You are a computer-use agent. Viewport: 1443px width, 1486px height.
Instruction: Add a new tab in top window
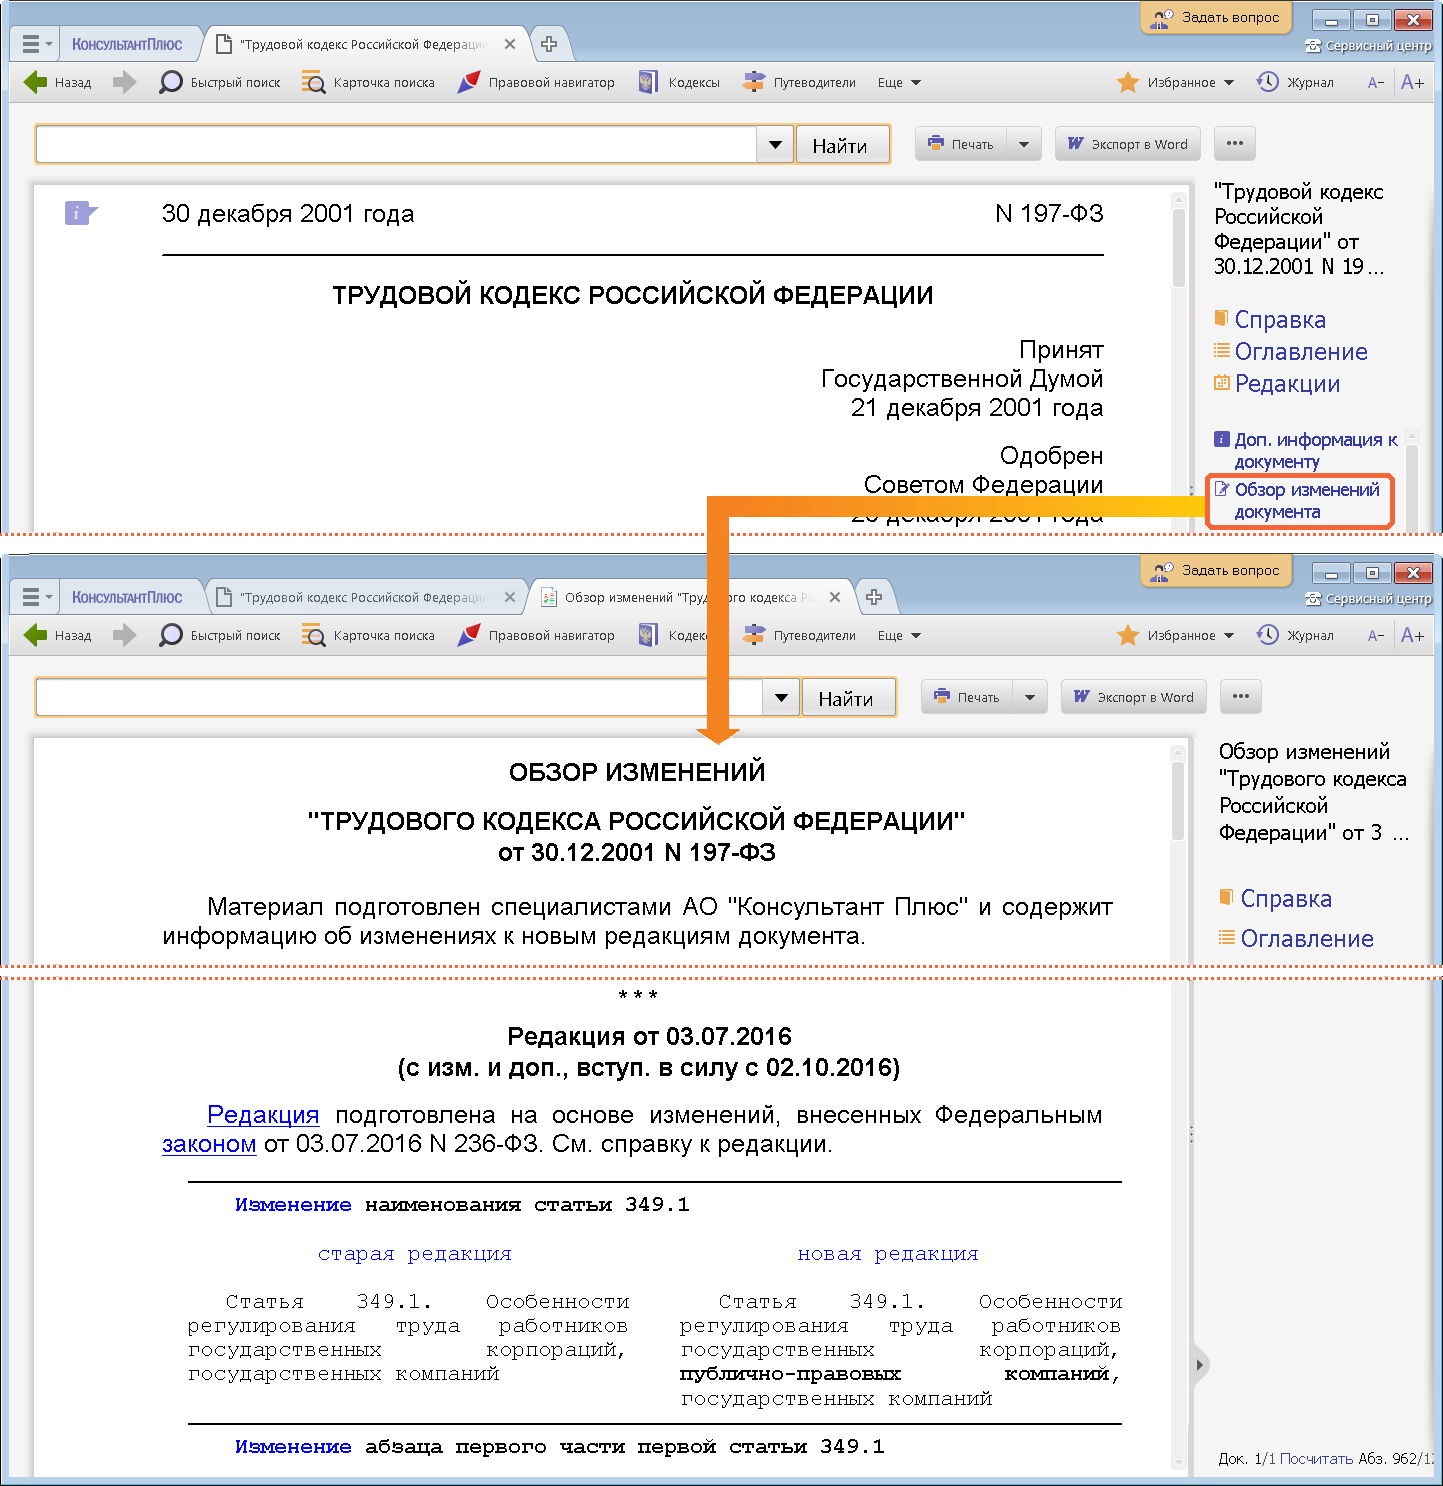[x=549, y=44]
